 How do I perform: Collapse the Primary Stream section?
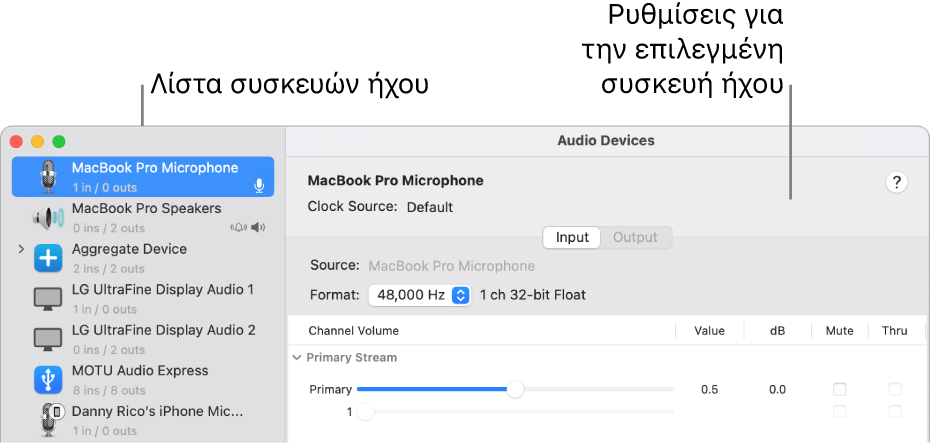[296, 357]
